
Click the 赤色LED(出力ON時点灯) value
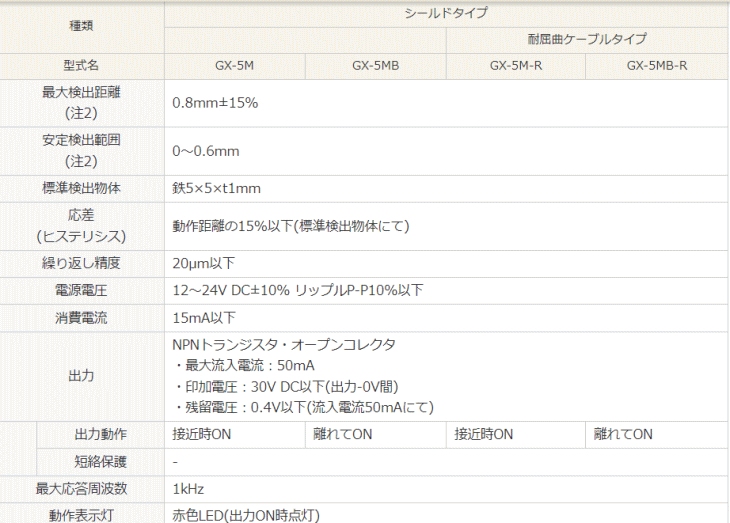click(246, 516)
